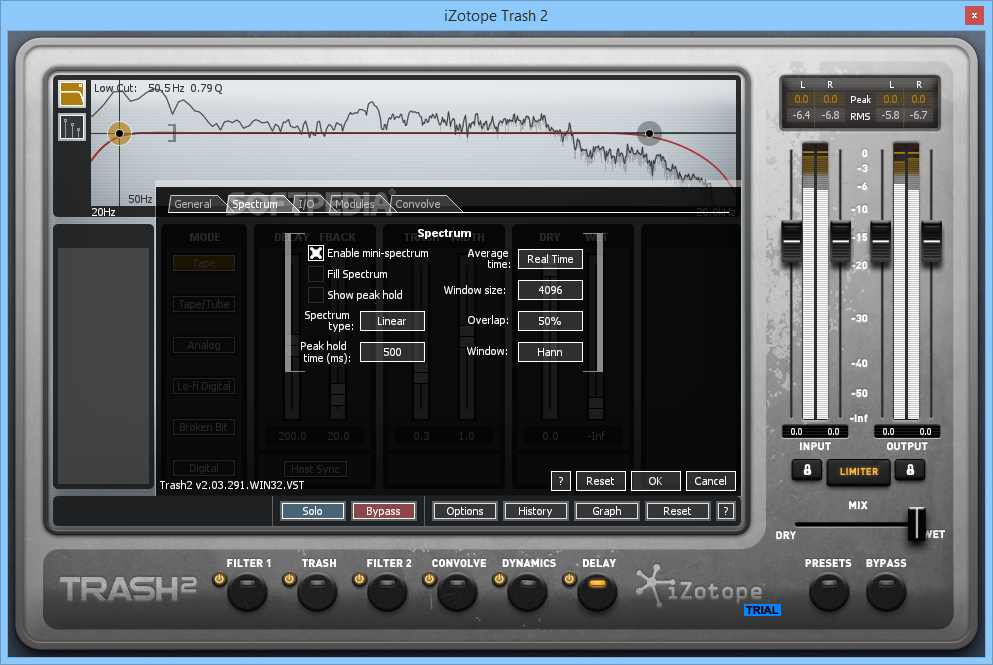Select the filter curve view icon
The height and width of the screenshot is (665, 993).
(x=72, y=94)
